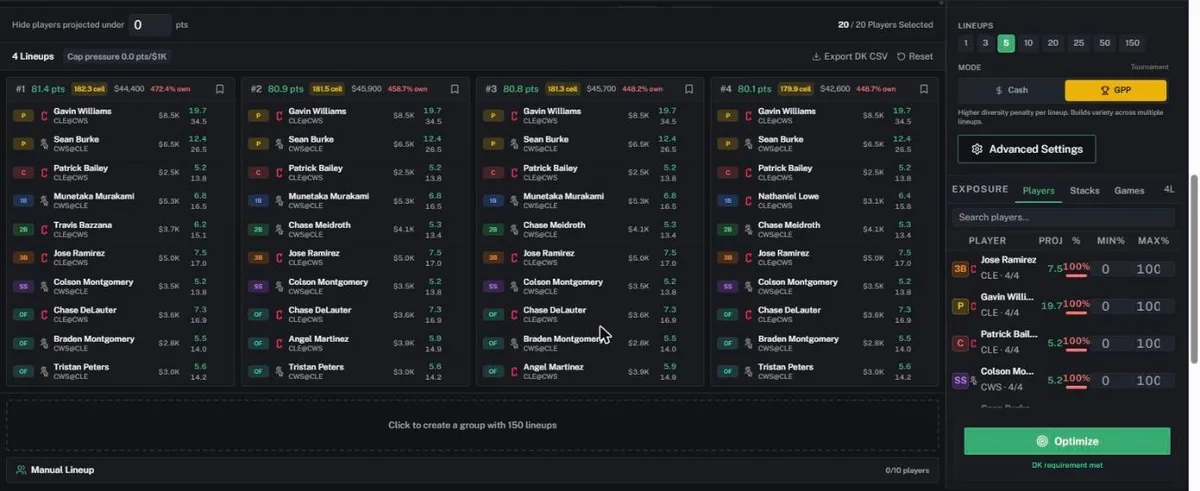Select 1 lineup count
Screen dimensions: 1200x491
[x=966, y=43]
